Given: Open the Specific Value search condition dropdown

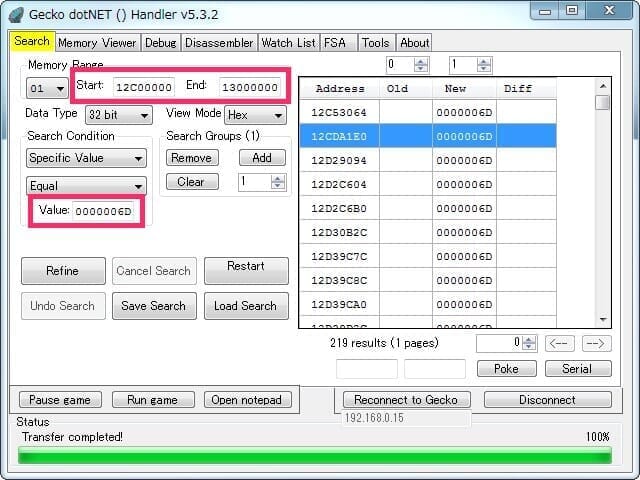Looking at the screenshot, I should pyautogui.click(x=86, y=158).
